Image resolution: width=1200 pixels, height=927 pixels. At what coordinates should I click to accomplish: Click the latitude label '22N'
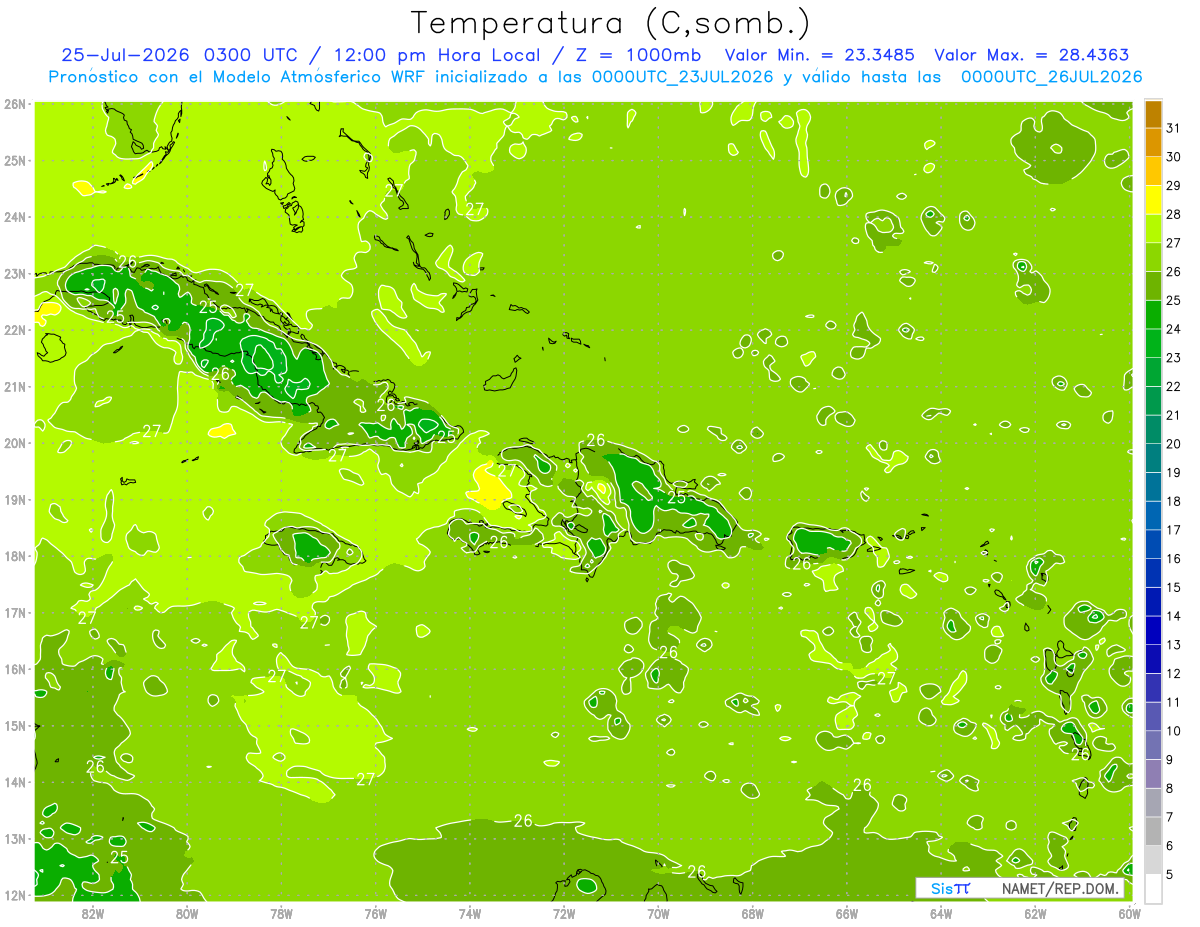15,330
